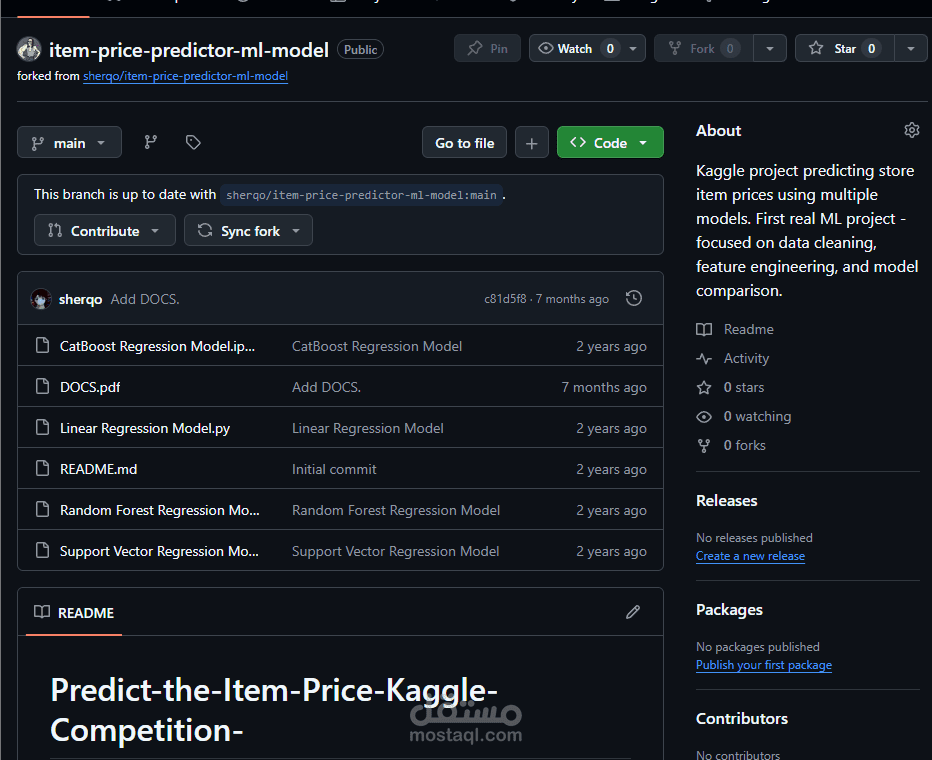Follow the Create a new release link
Image resolution: width=932 pixels, height=760 pixels.
(x=750, y=556)
